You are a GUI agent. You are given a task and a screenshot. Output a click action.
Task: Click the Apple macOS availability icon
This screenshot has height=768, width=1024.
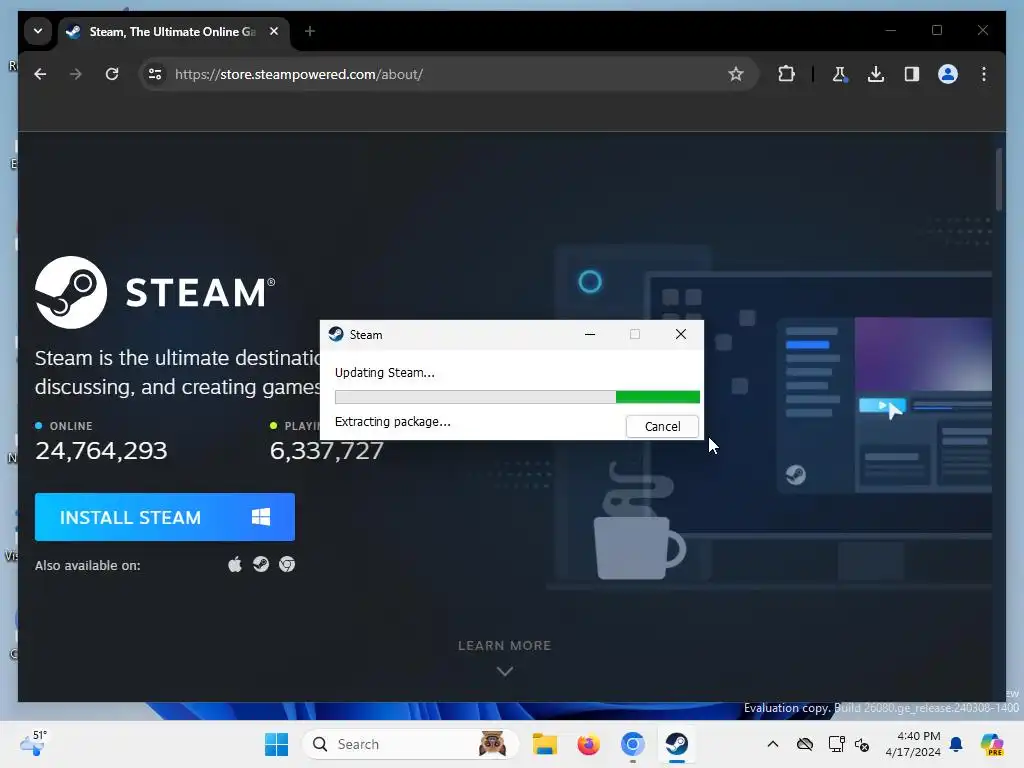tap(235, 564)
